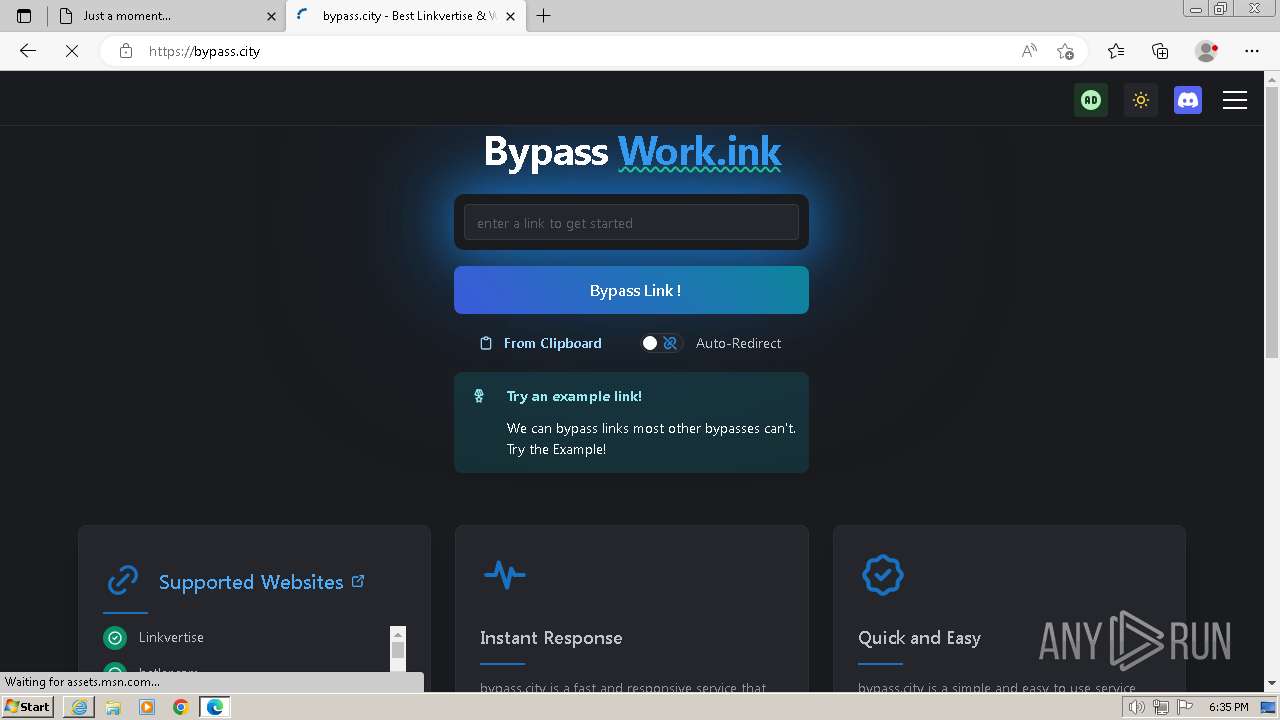Click the 'Try an example link!' box
The image size is (1280, 720).
click(x=631, y=422)
